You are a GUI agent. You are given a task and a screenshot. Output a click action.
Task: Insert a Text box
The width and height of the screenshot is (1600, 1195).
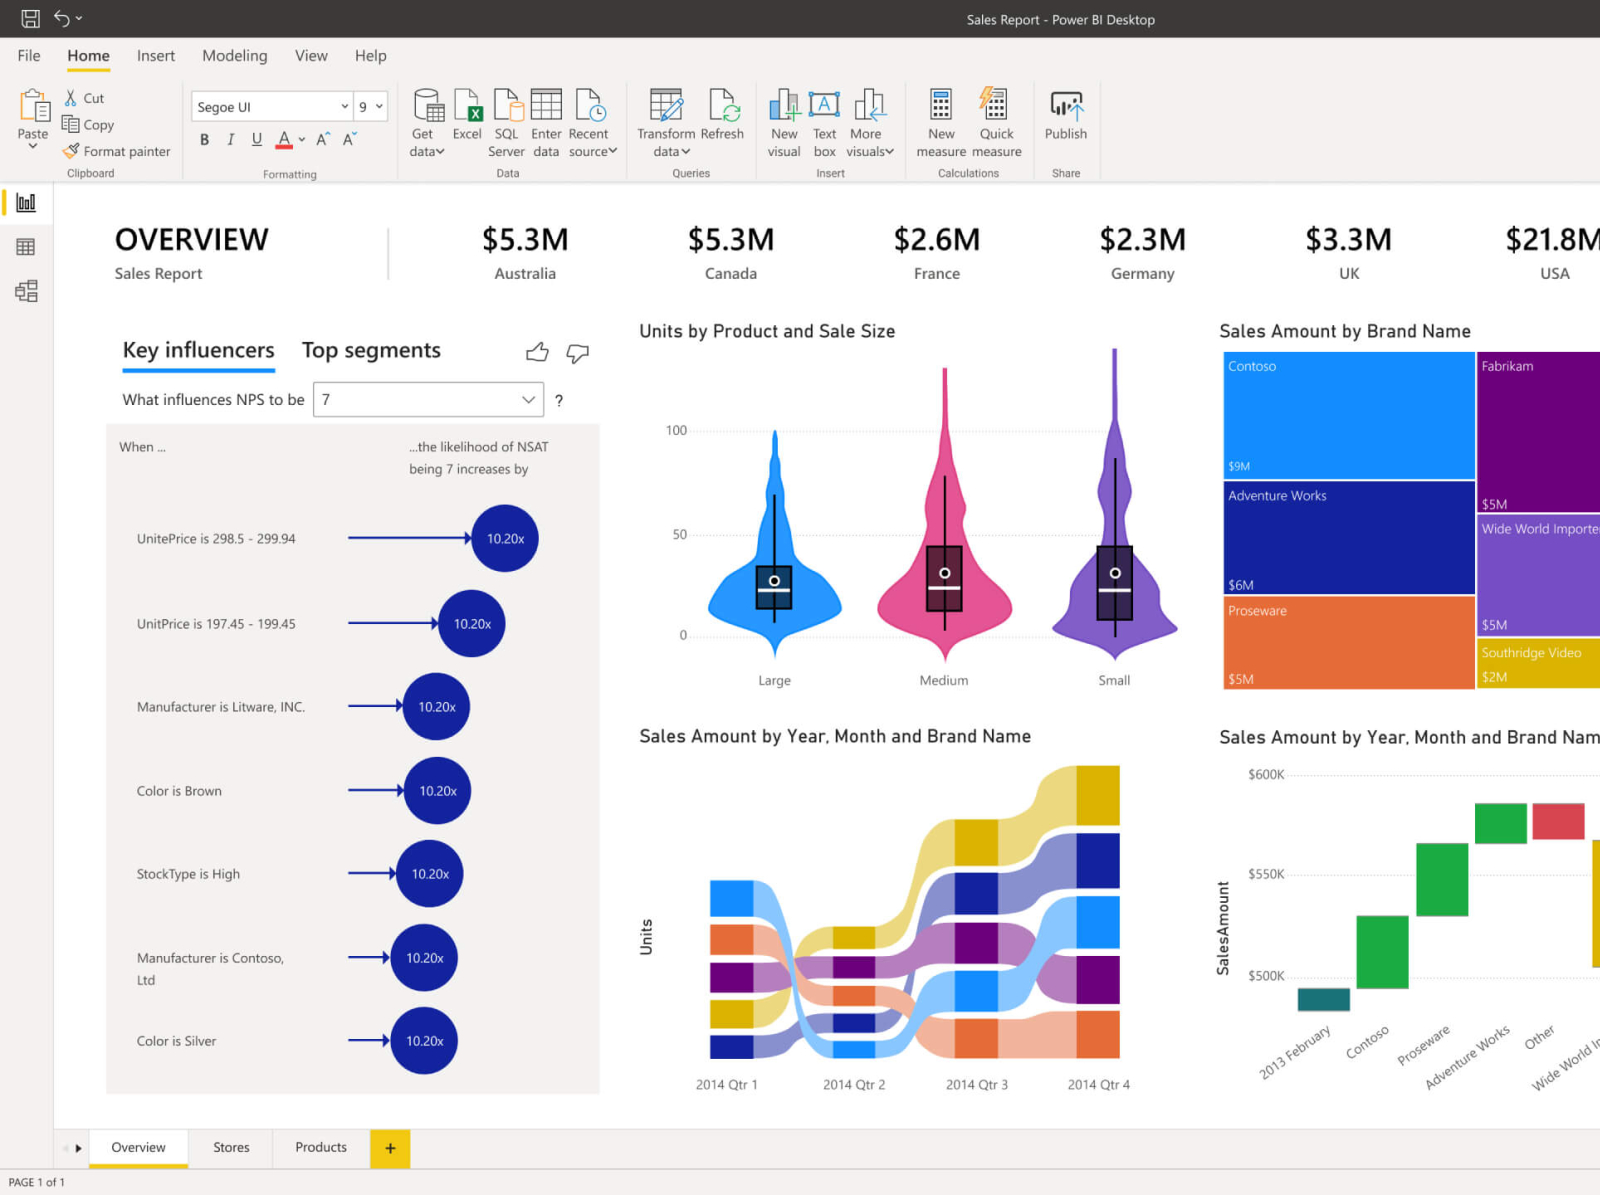pos(824,122)
